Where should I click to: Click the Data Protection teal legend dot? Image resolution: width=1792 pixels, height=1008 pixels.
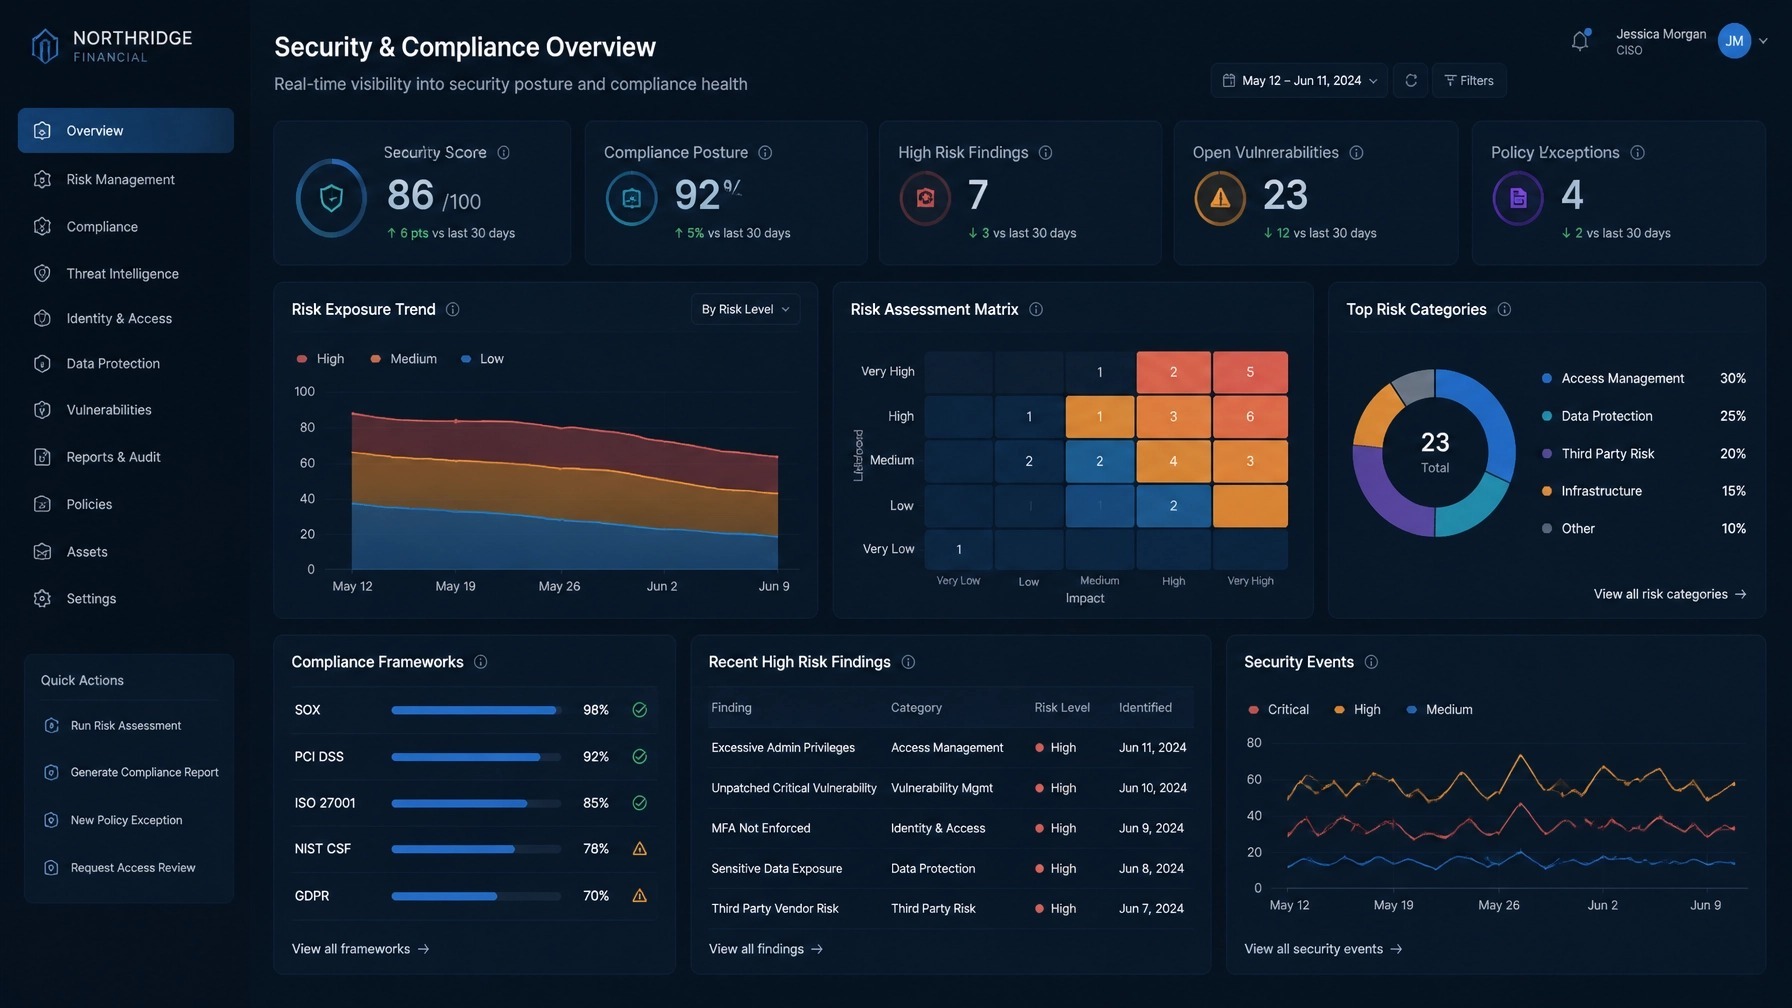tap(1547, 416)
